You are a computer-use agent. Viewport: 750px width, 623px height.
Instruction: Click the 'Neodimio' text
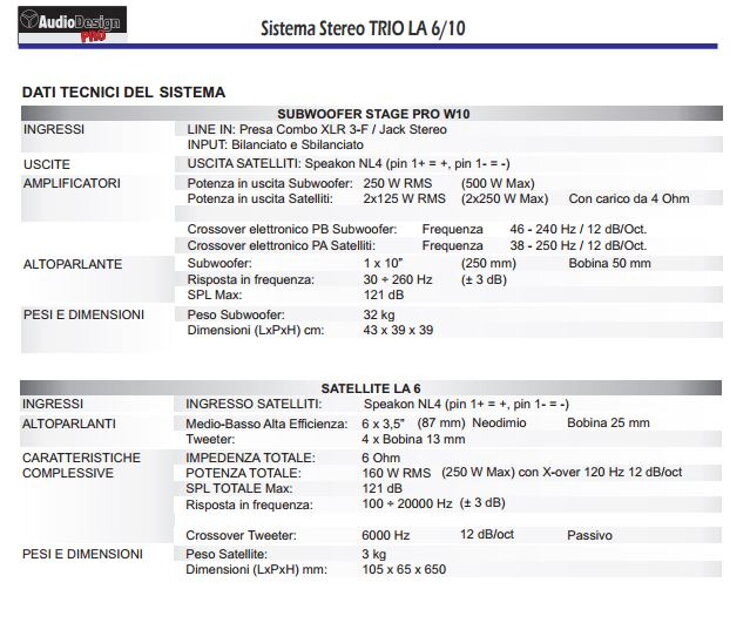tap(499, 423)
